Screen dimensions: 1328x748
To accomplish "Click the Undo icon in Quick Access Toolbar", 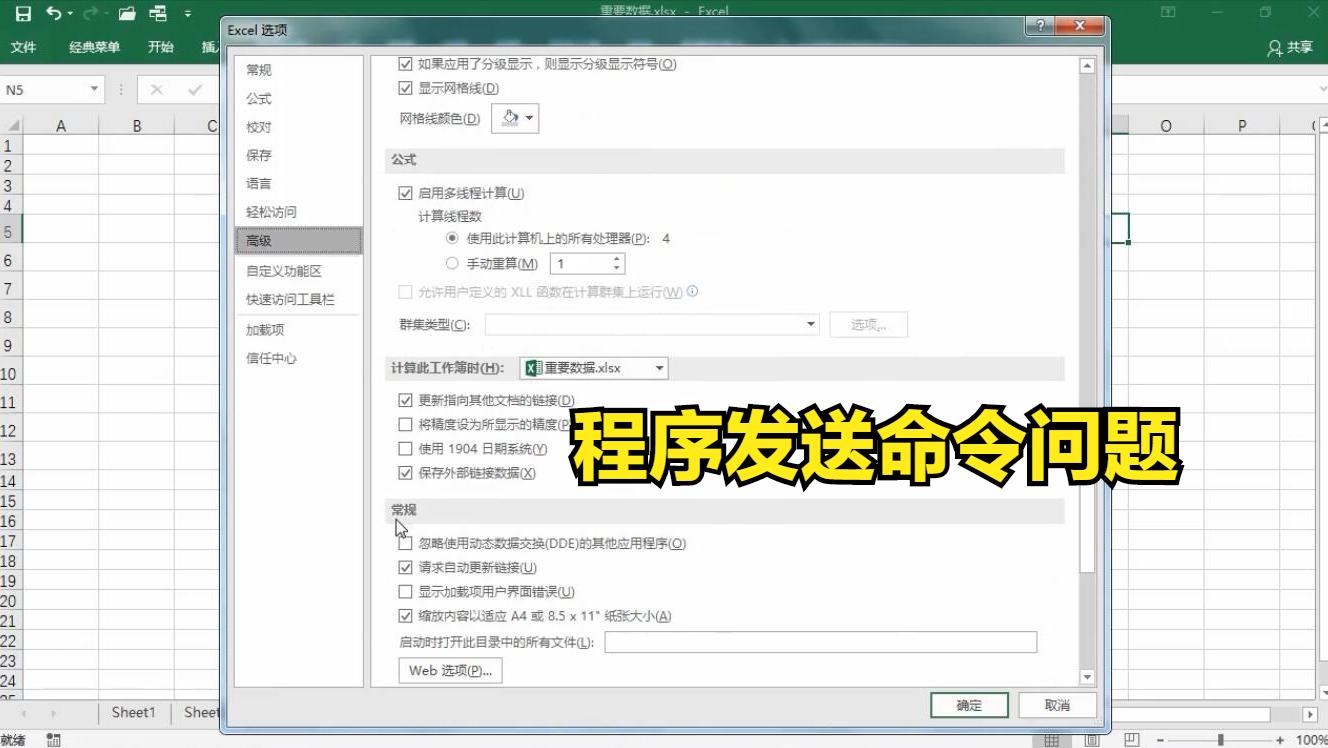I will [x=52, y=12].
